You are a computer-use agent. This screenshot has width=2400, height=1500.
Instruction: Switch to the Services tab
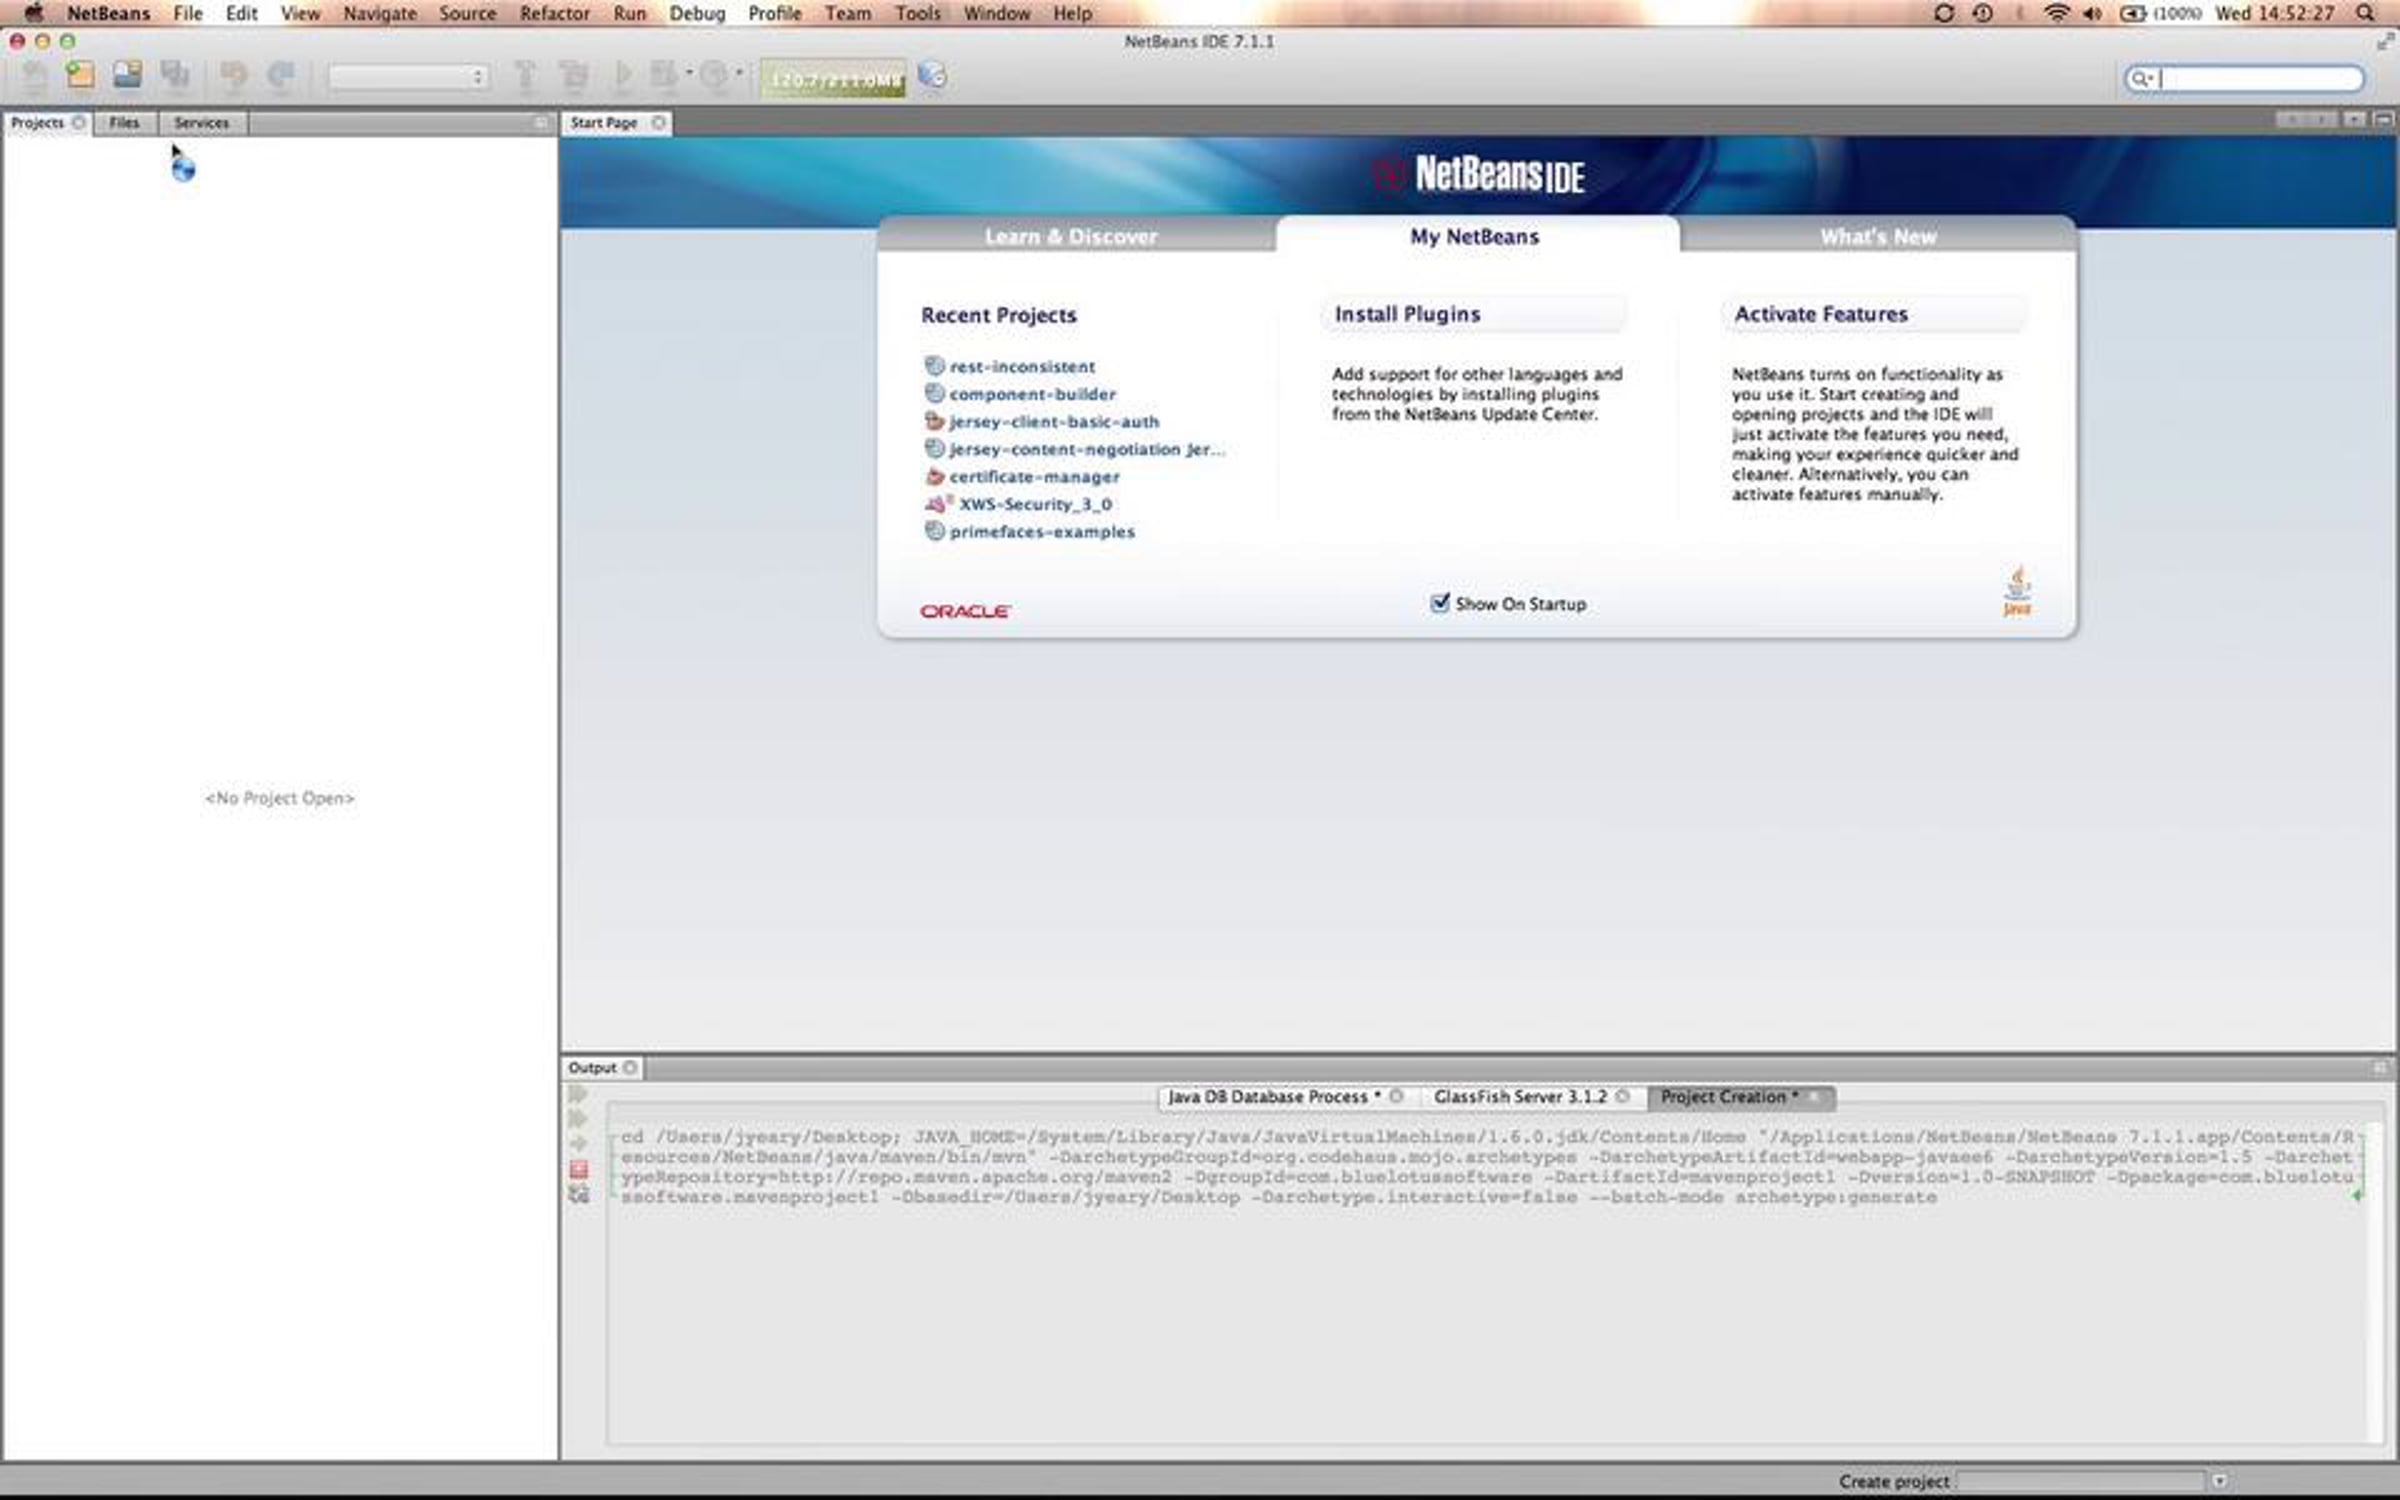201,122
